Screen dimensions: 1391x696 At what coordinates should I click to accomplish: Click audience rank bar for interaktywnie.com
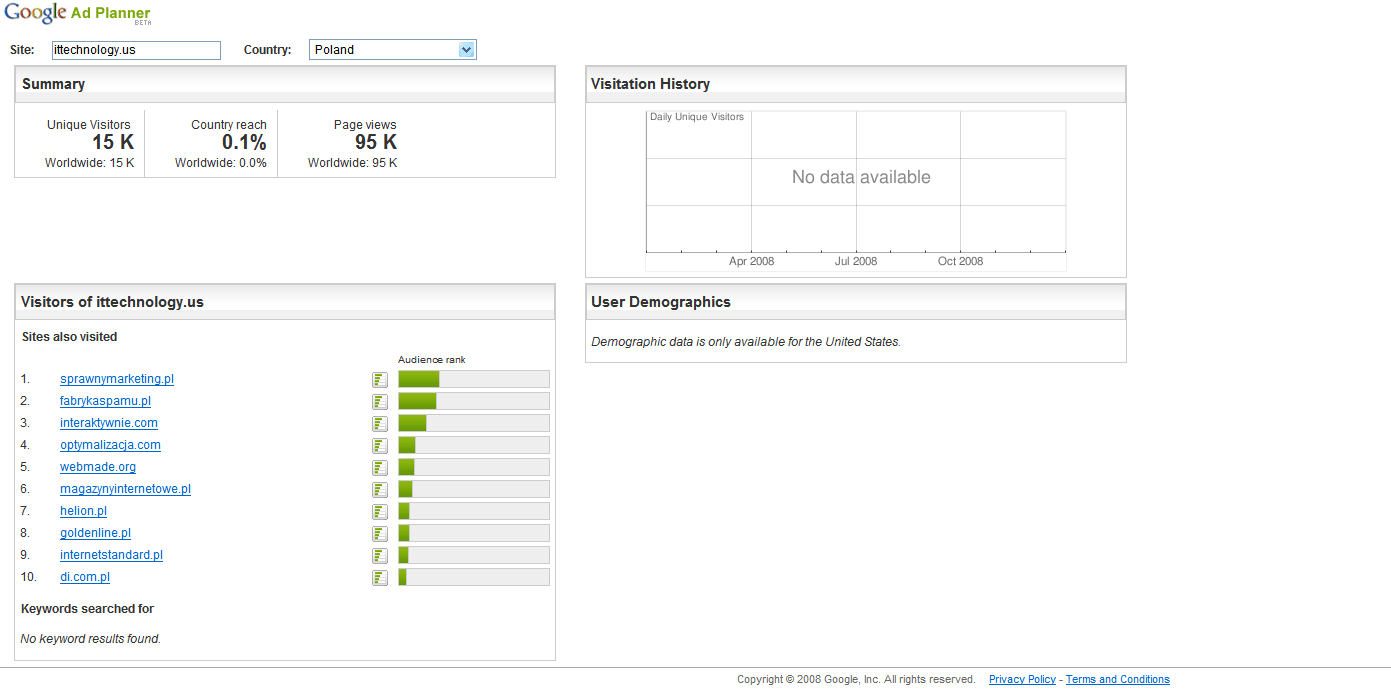pyautogui.click(x=474, y=423)
